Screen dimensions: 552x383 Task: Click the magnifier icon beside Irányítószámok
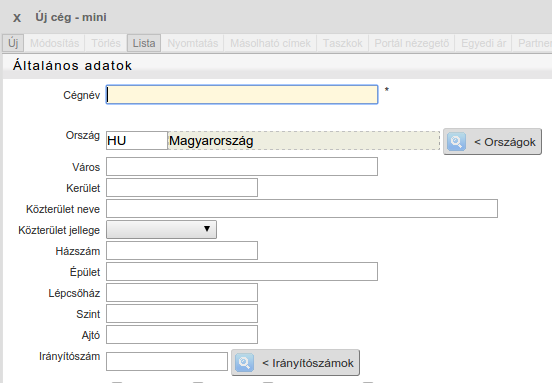(244, 363)
